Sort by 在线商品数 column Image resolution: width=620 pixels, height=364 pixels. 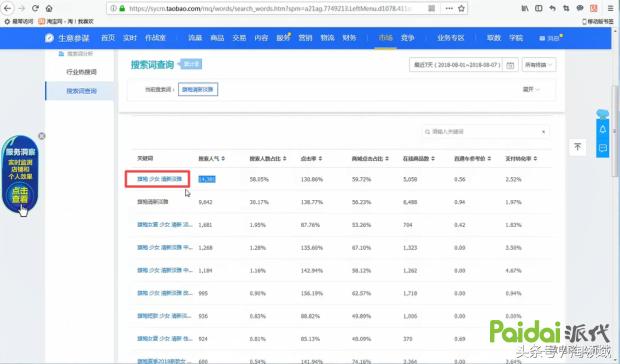click(x=419, y=158)
